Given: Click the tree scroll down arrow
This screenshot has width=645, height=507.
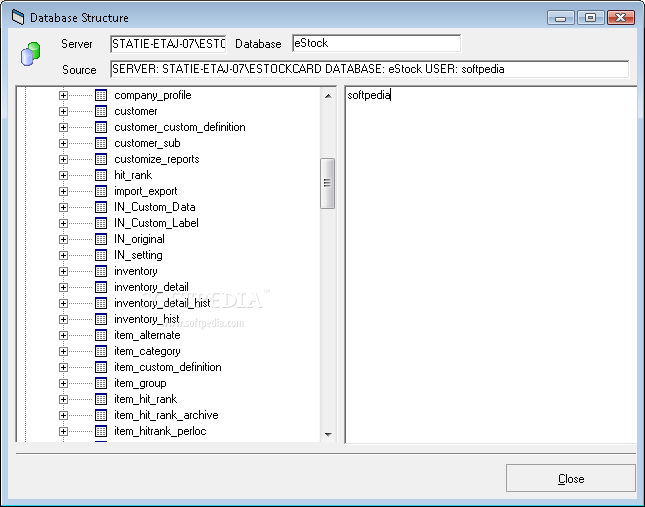Looking at the screenshot, I should [328, 434].
